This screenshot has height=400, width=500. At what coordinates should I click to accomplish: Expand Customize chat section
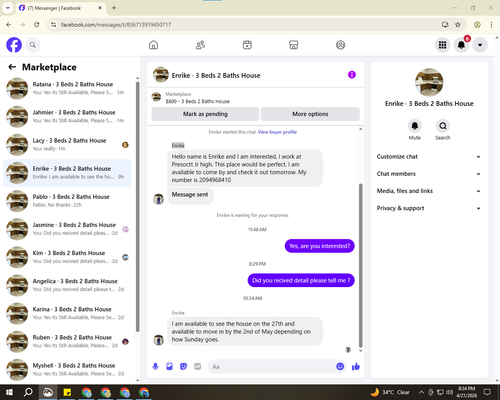(429, 157)
